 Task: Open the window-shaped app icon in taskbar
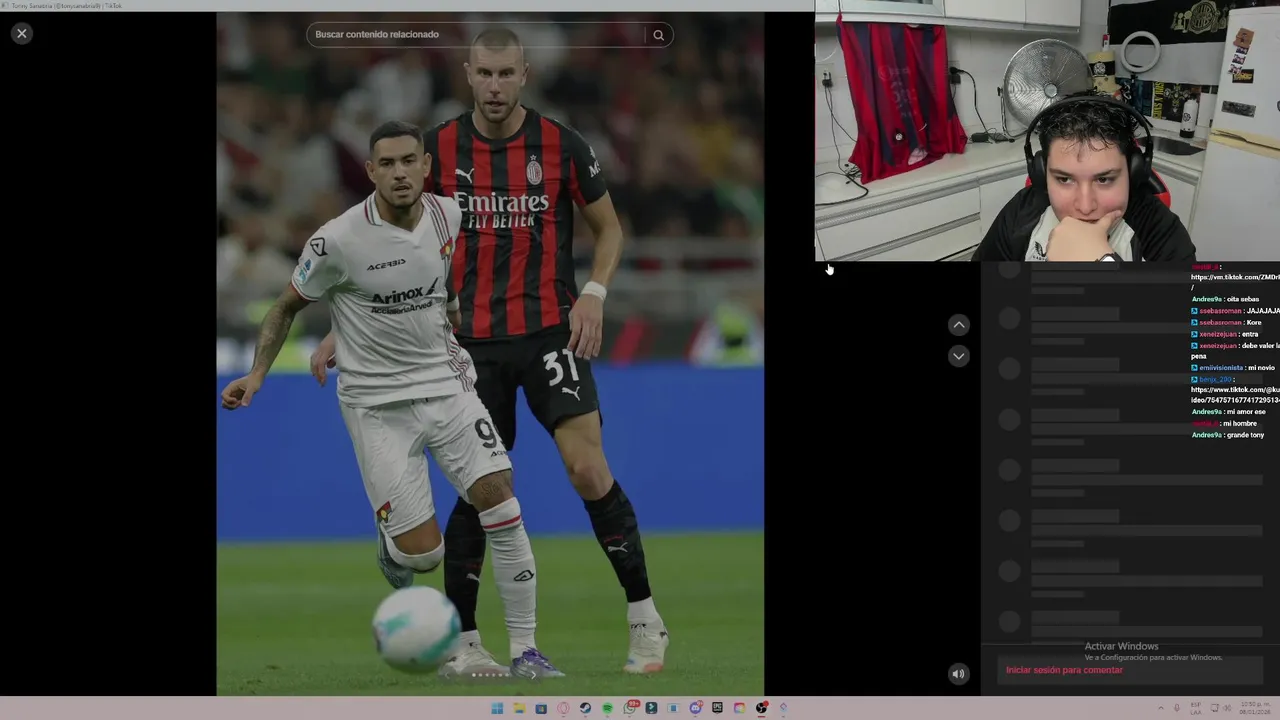[x=673, y=708]
